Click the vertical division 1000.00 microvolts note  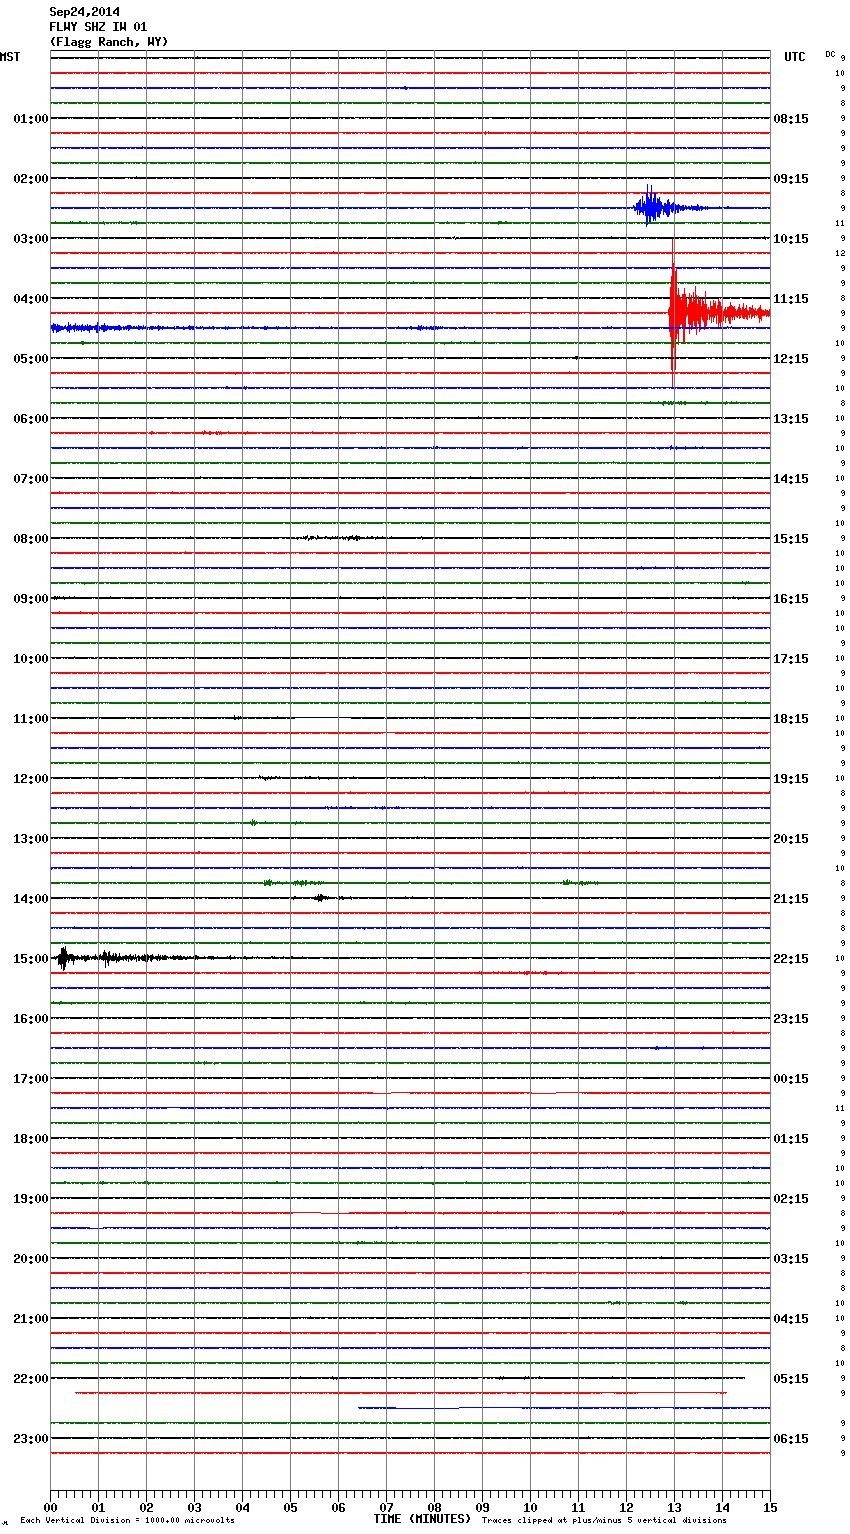(x=128, y=1521)
